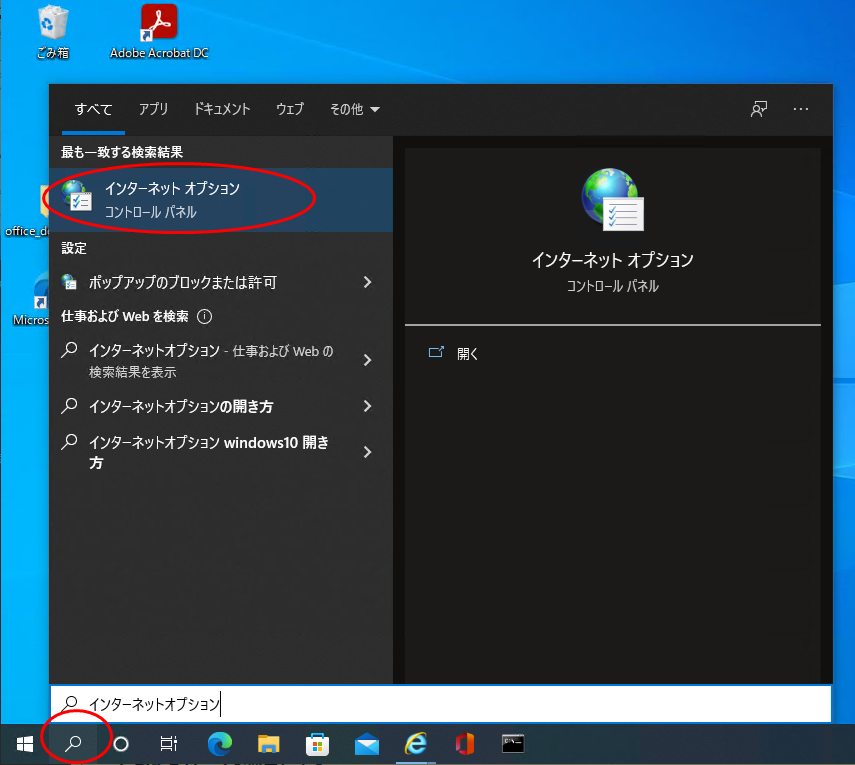Open the three-dots more options menu
The height and width of the screenshot is (765, 855).
(x=800, y=109)
